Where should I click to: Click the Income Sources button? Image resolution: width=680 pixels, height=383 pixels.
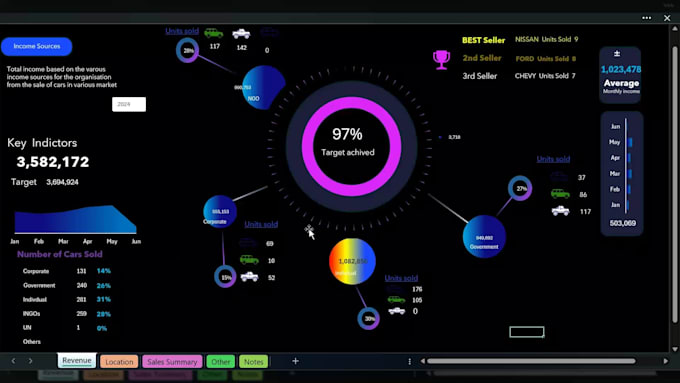pyautogui.click(x=36, y=46)
